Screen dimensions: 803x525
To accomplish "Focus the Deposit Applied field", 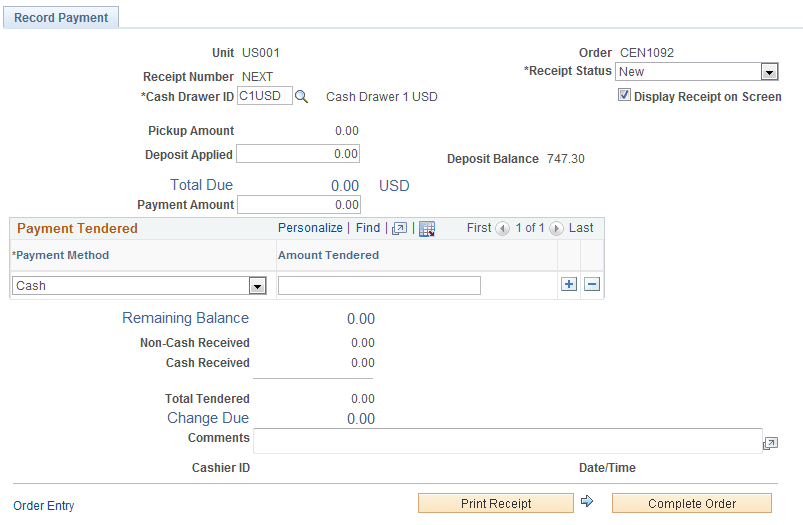I will click(x=298, y=154).
